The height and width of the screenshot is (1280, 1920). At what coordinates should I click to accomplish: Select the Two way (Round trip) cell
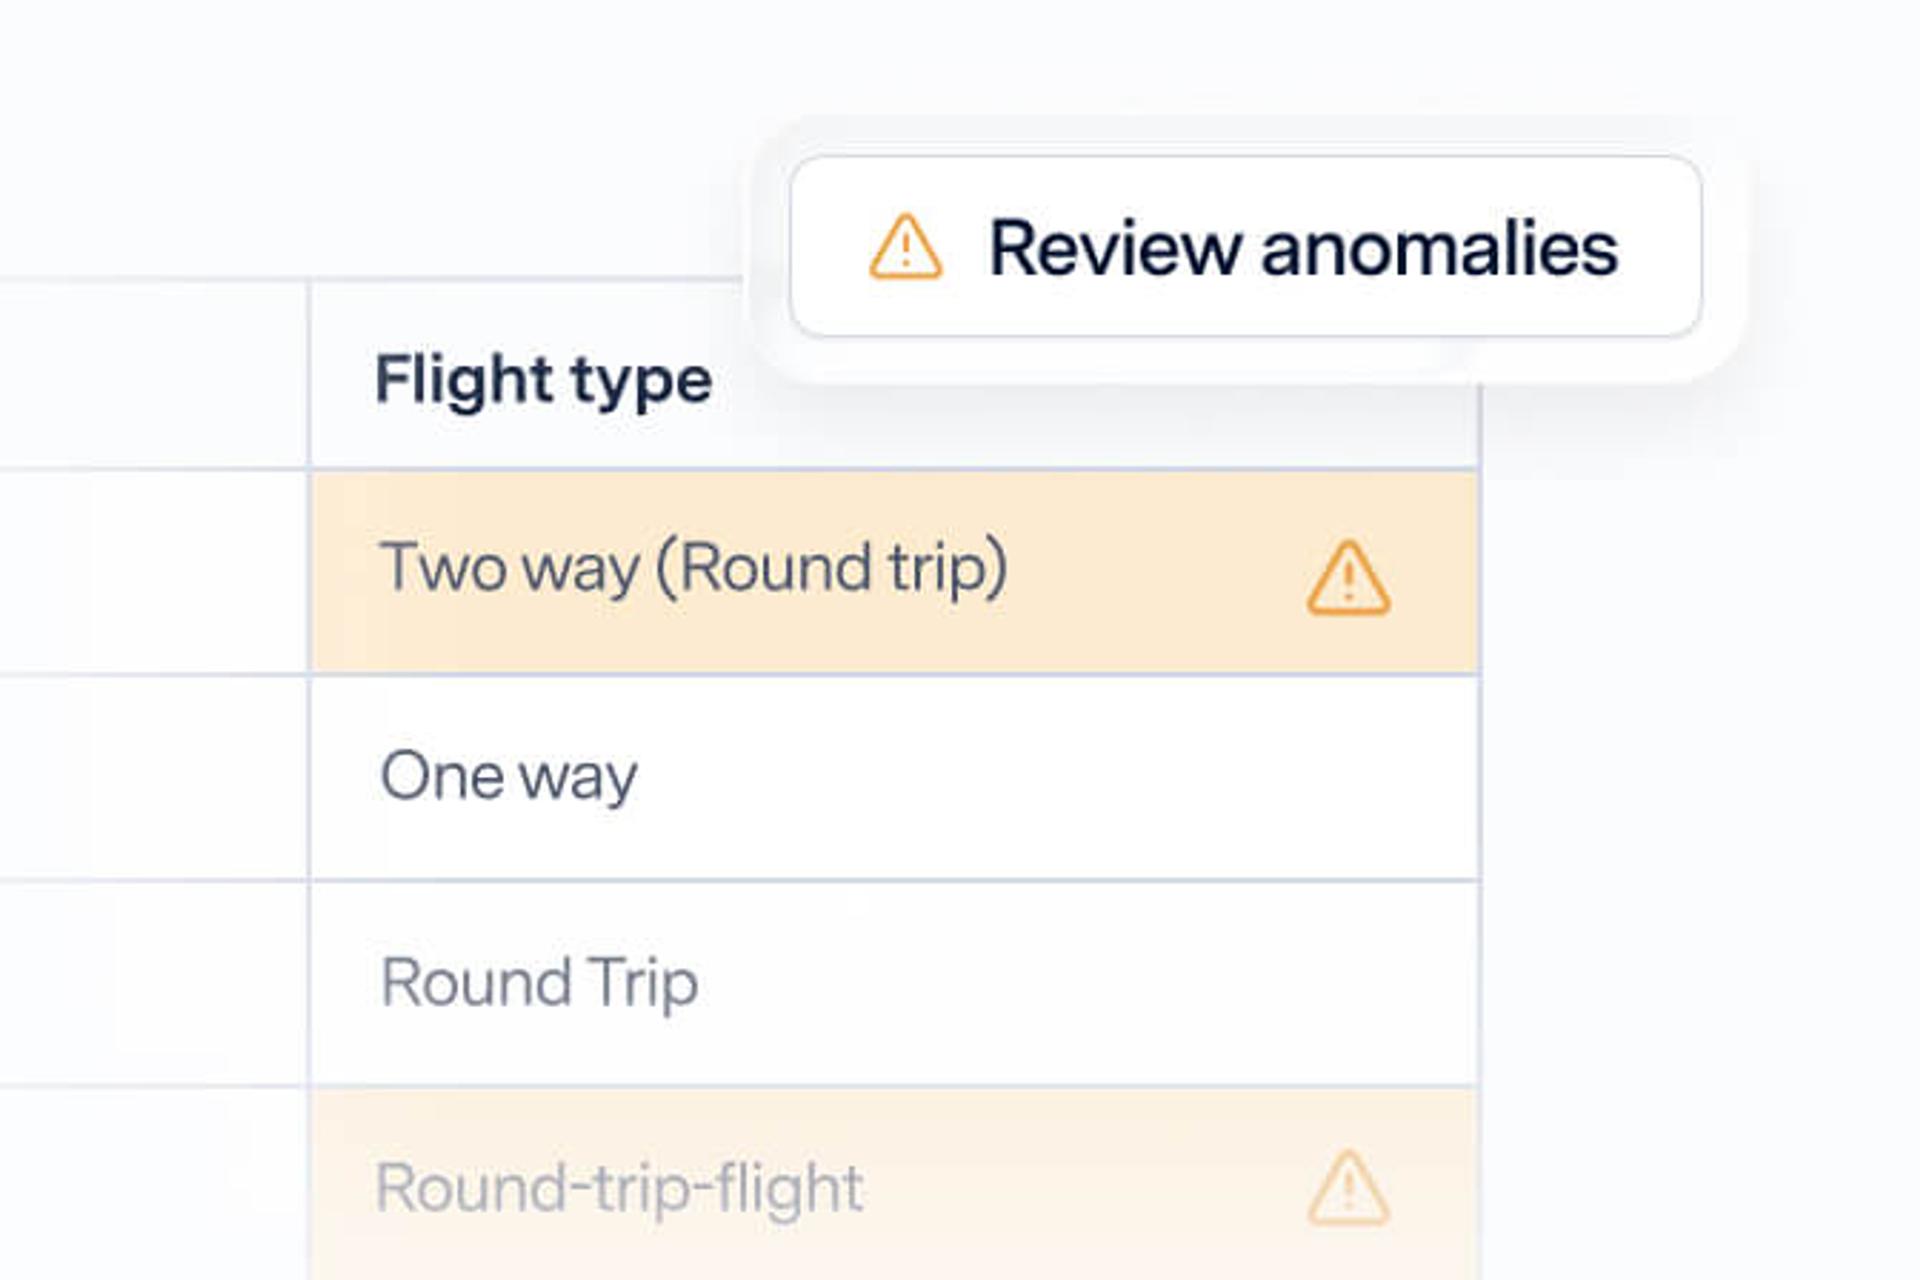pos(693,570)
